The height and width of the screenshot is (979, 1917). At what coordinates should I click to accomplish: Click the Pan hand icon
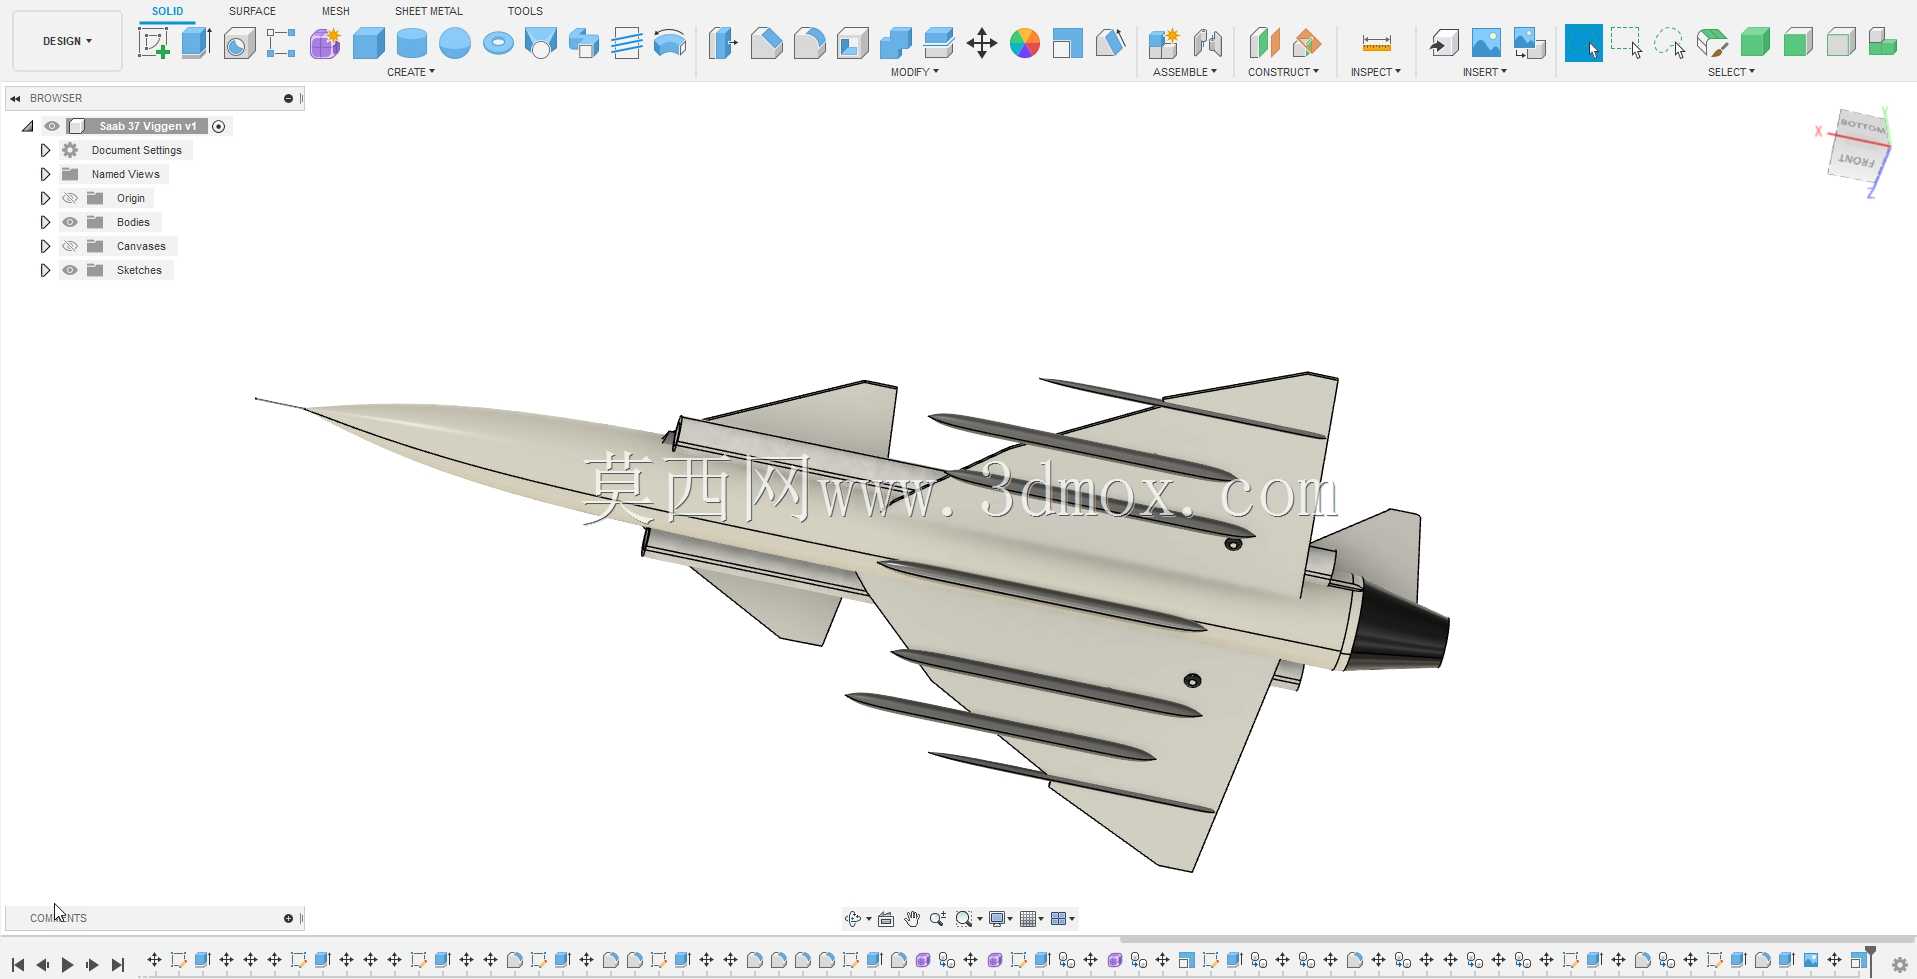[912, 919]
